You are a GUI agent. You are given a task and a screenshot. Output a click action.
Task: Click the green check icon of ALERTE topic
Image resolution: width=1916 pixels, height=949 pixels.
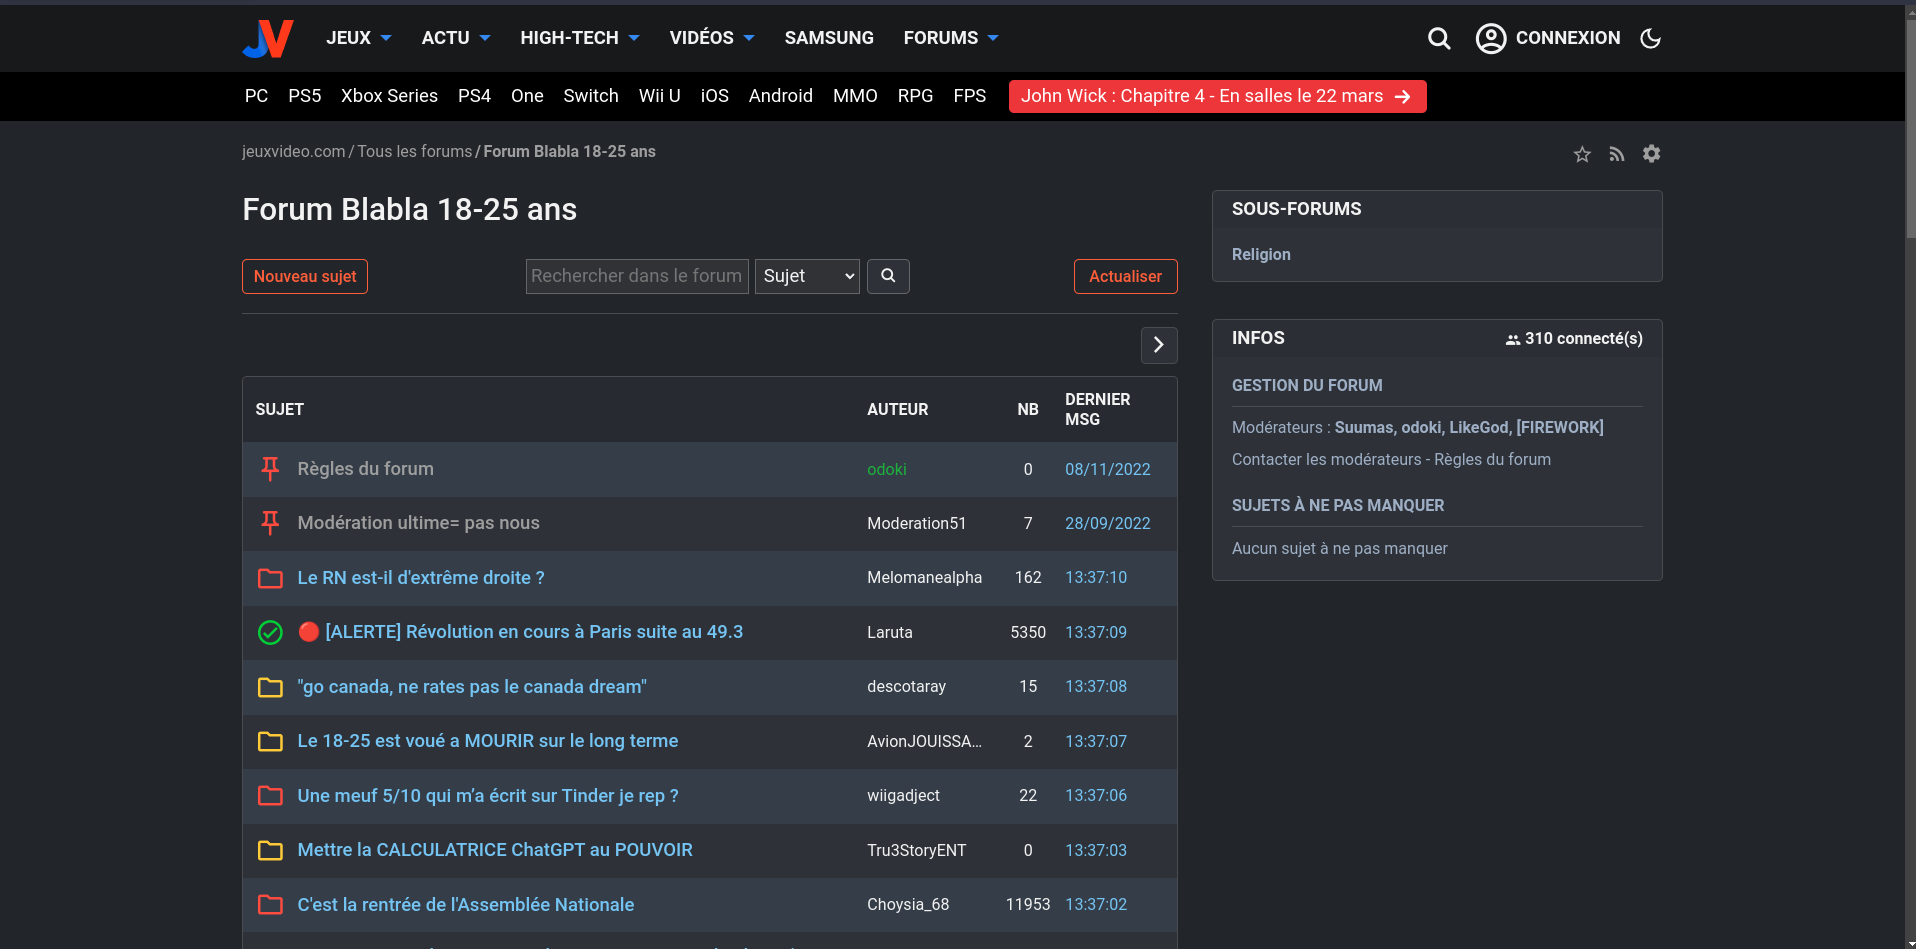click(x=270, y=632)
